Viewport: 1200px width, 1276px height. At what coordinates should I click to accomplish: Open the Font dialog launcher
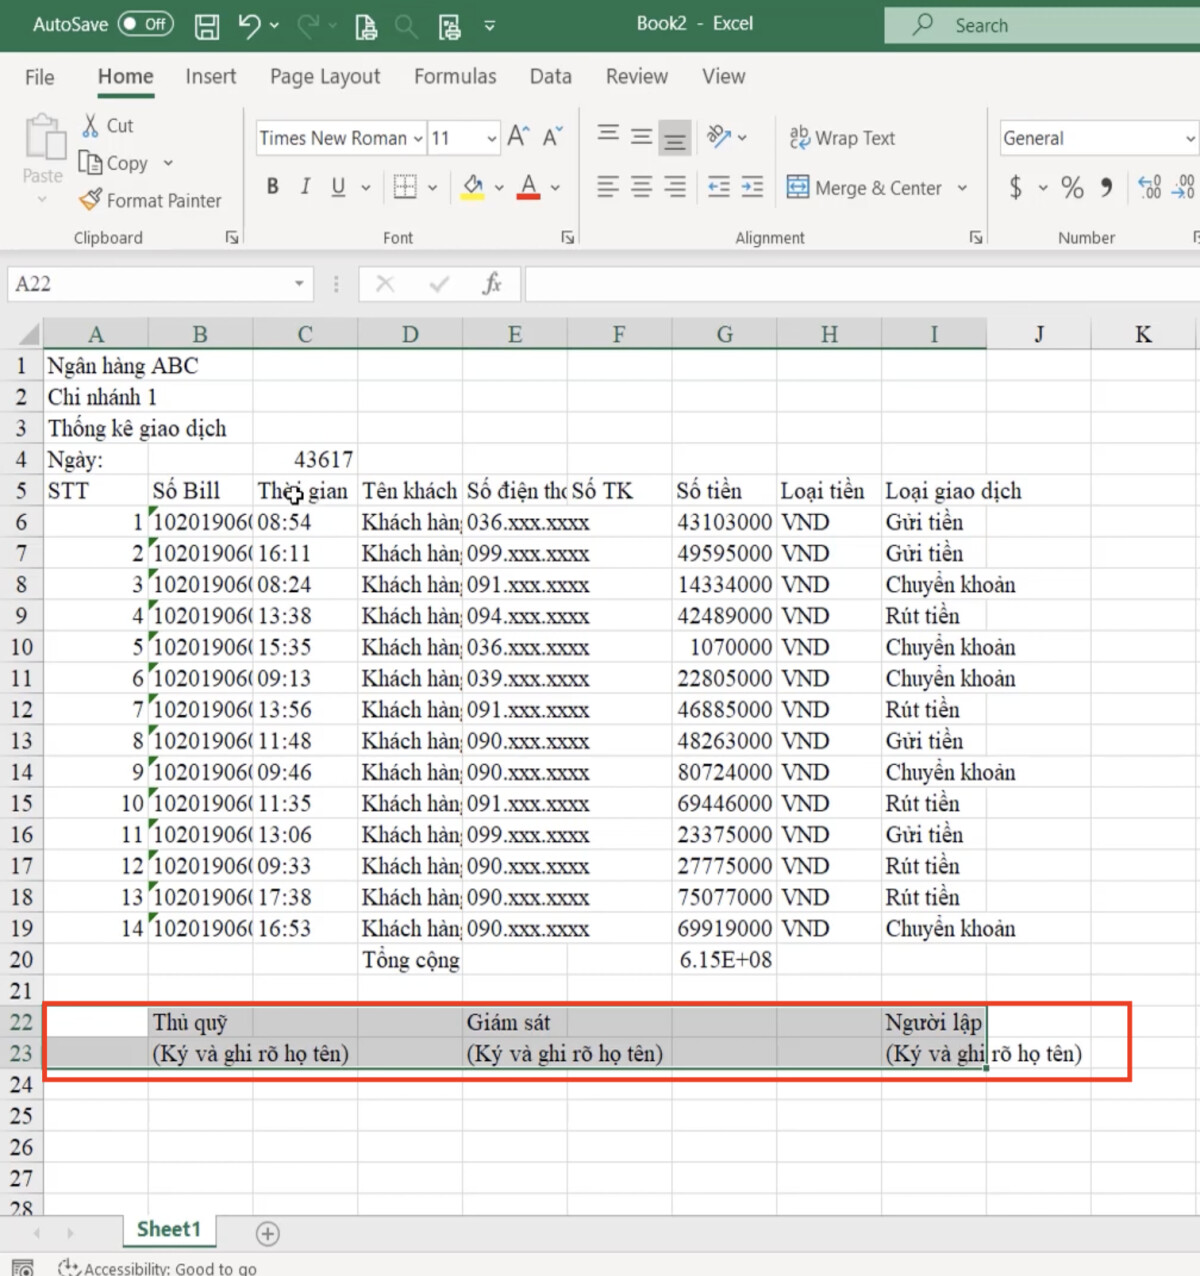coord(568,238)
